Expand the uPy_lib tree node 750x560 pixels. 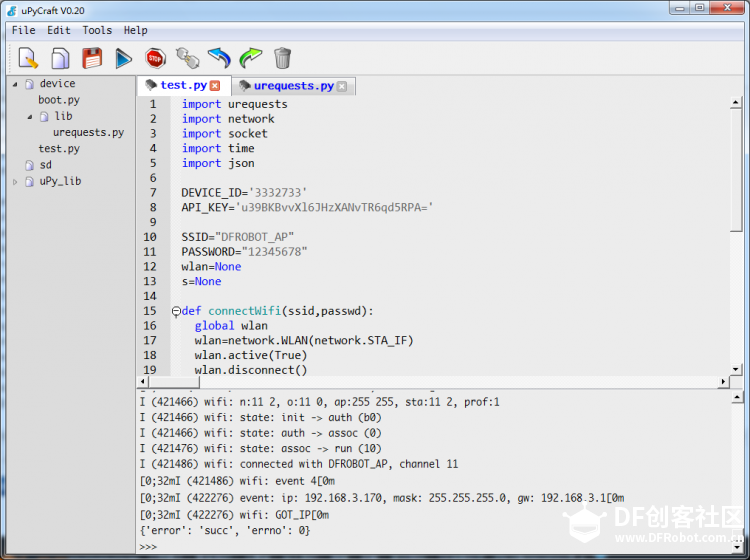click(15, 182)
